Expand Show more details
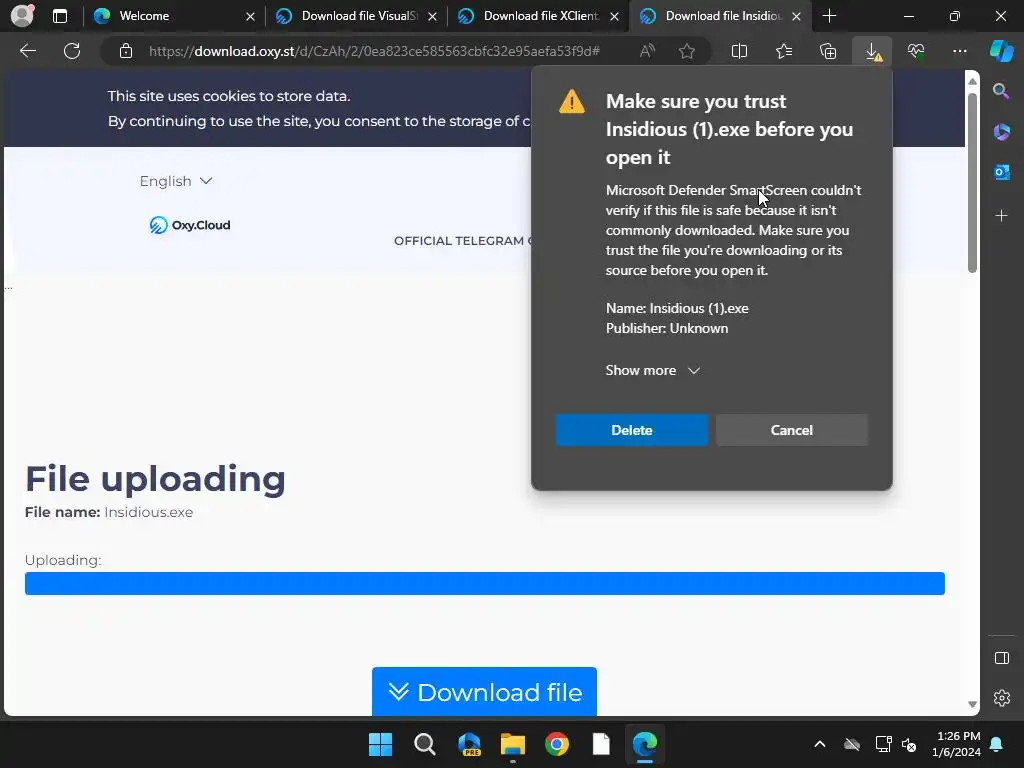The width and height of the screenshot is (1024, 768). point(652,370)
